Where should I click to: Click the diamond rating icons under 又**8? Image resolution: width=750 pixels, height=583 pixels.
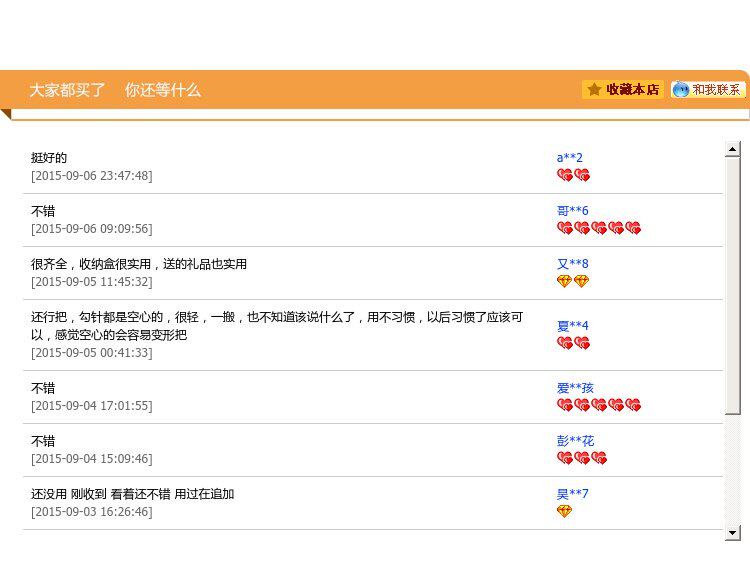coord(573,281)
